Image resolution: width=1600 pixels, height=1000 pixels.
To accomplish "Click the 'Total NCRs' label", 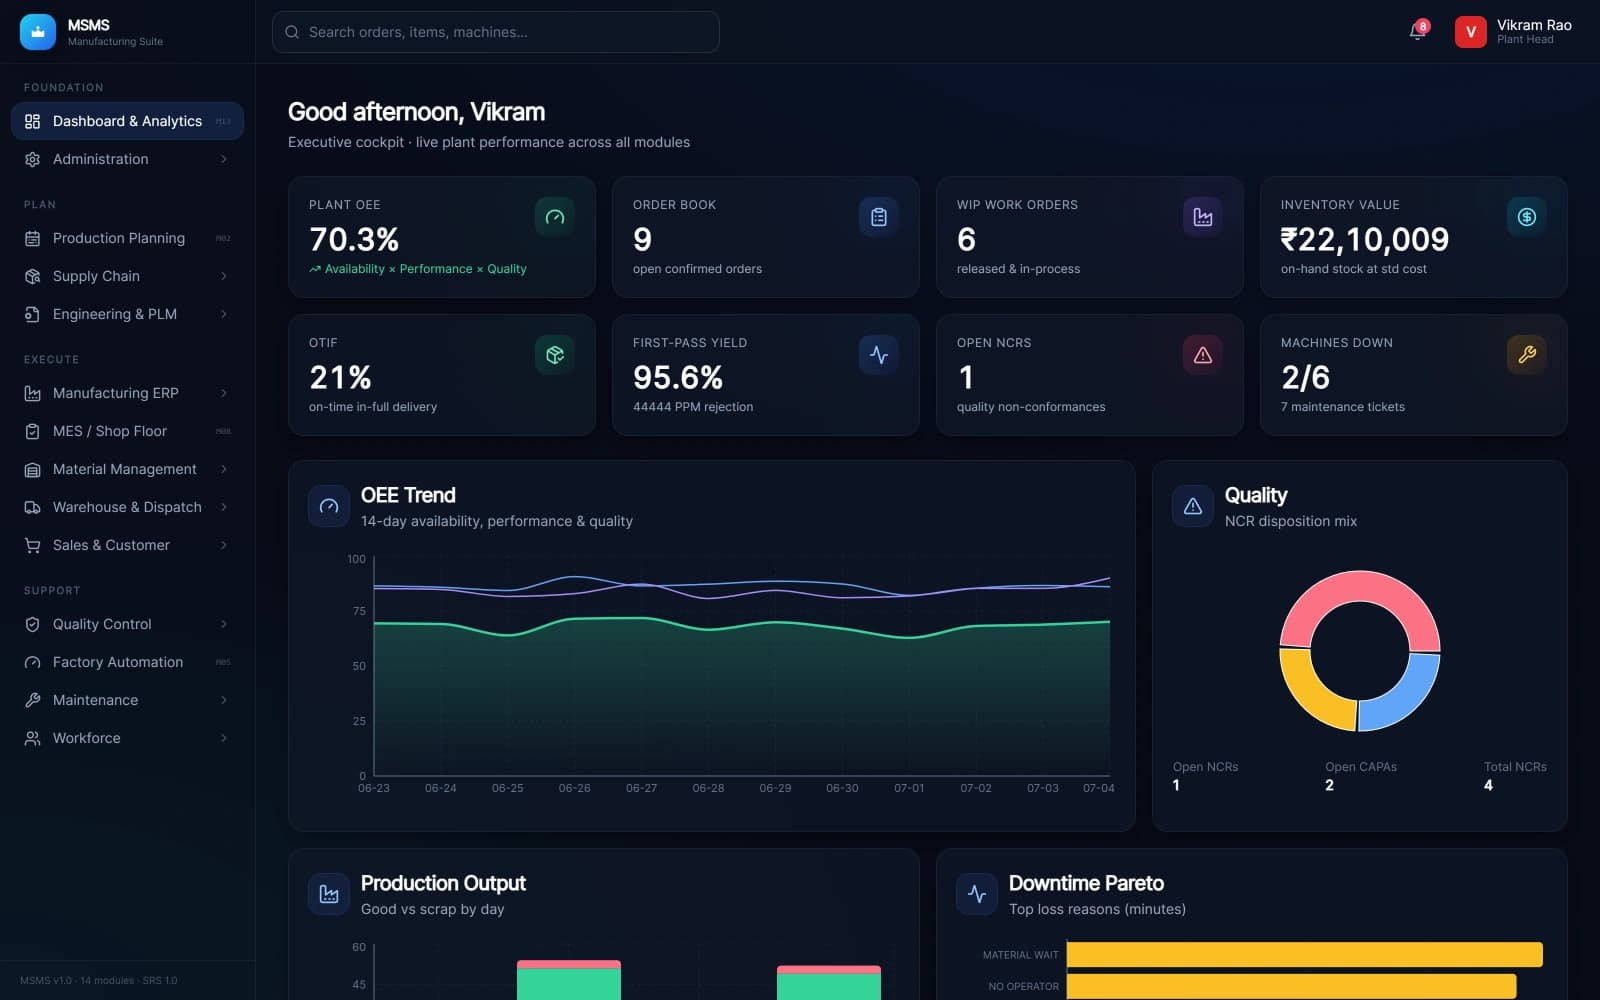I will tap(1515, 767).
